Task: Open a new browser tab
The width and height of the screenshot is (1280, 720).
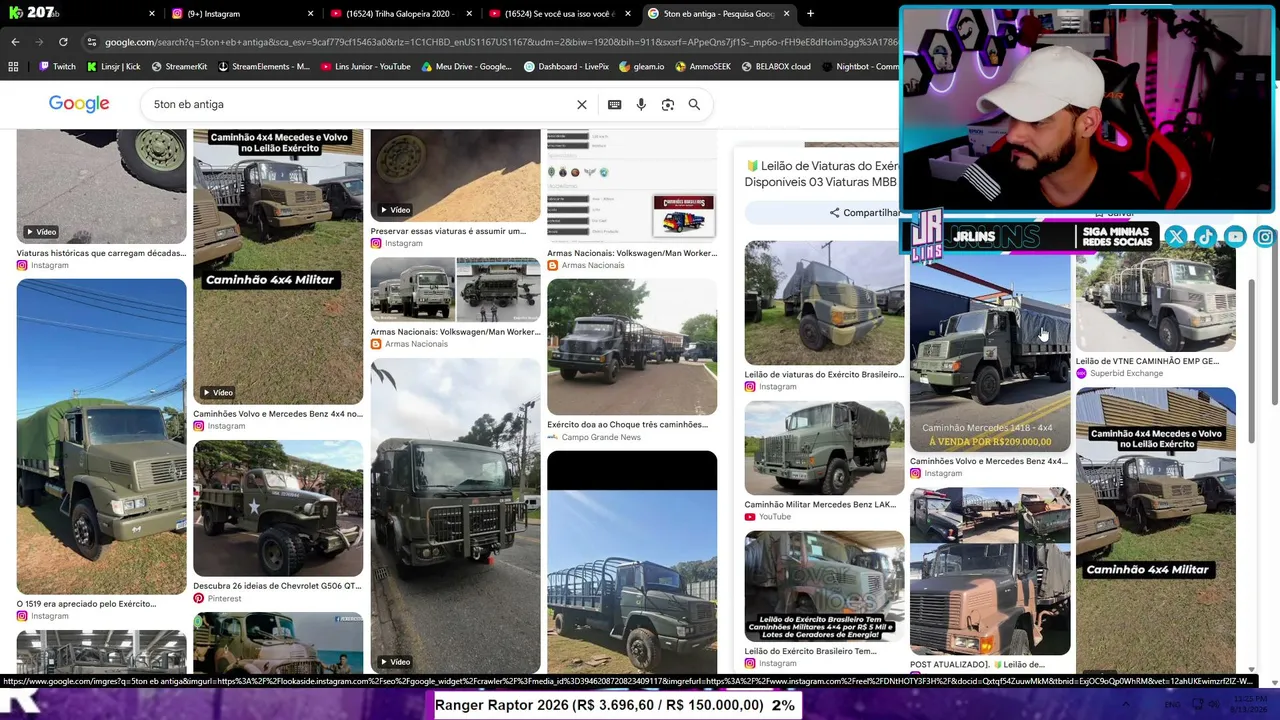Action: click(x=810, y=14)
